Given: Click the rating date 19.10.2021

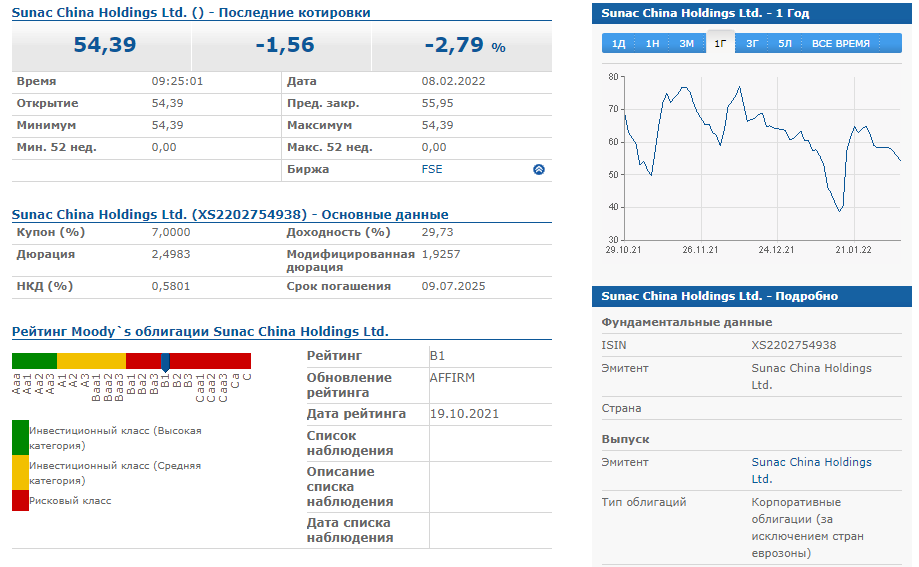Looking at the screenshot, I should (464, 413).
